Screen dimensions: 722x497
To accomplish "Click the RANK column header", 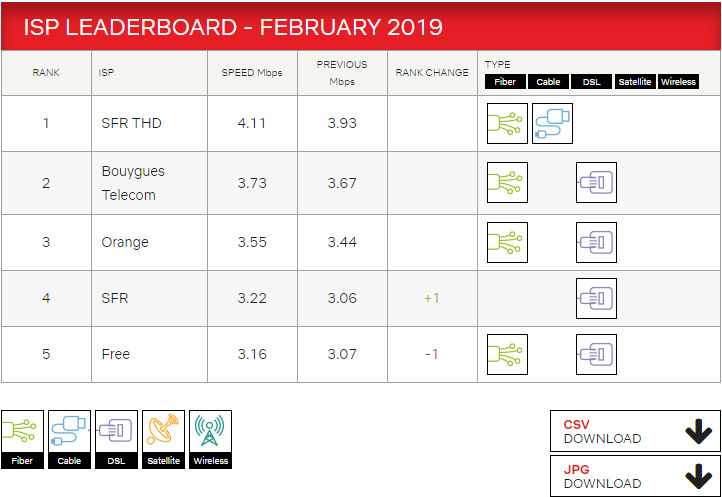I will tap(46, 73).
